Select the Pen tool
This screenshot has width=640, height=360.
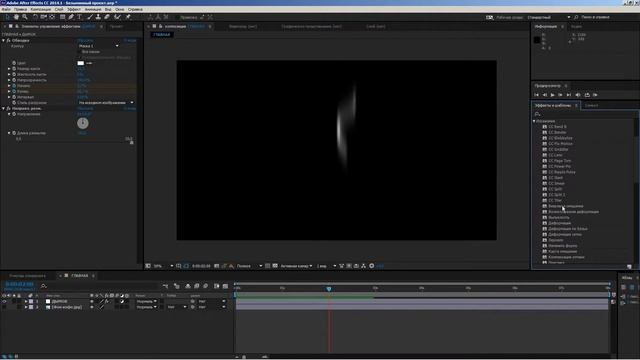pyautogui.click(x=71, y=17)
